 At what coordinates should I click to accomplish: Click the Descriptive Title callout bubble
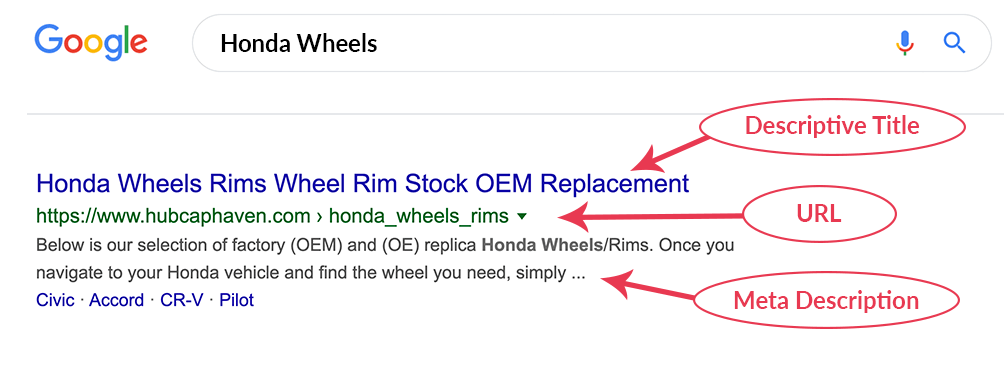832,125
